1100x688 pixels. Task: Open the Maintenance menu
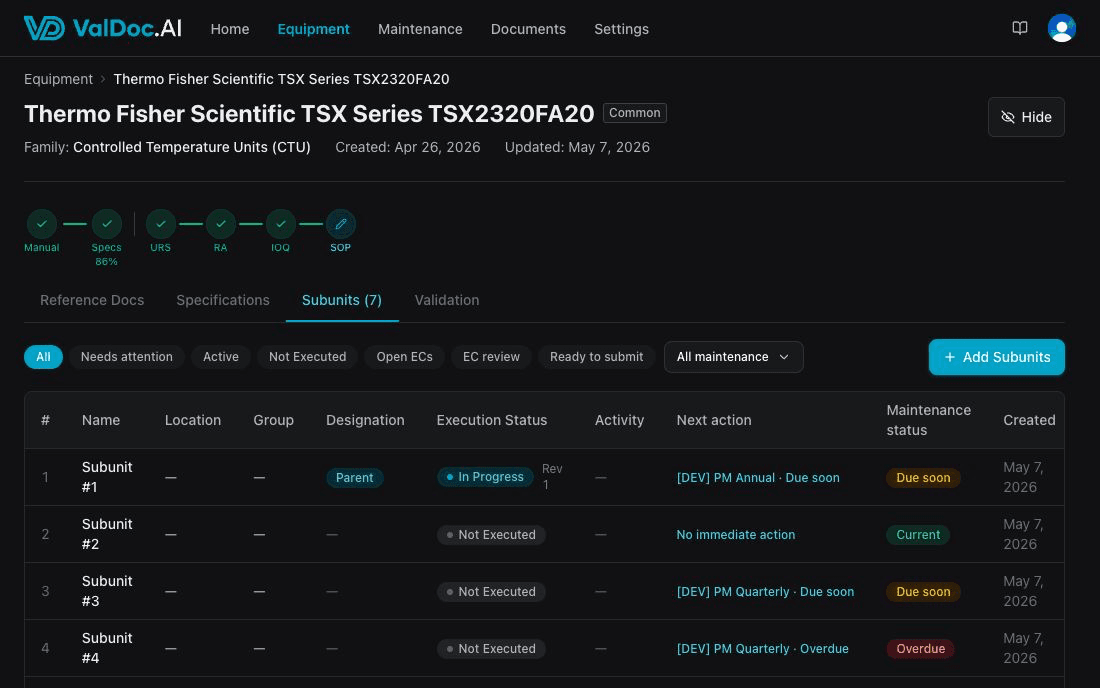420,29
